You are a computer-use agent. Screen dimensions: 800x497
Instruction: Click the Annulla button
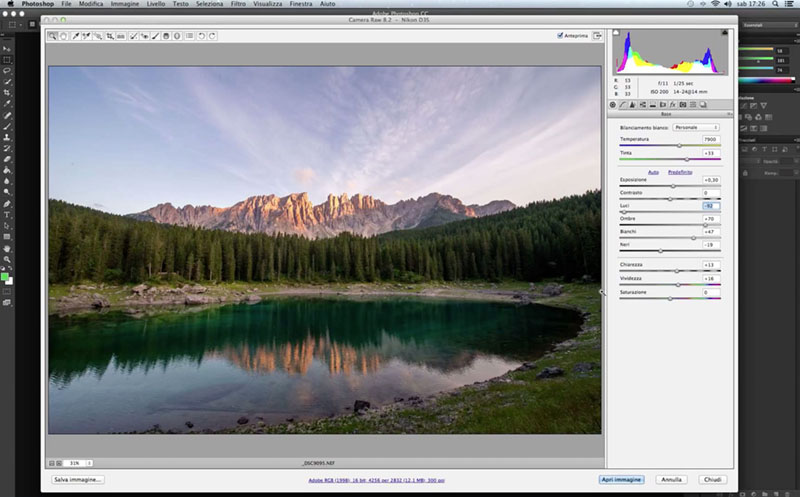coord(671,480)
